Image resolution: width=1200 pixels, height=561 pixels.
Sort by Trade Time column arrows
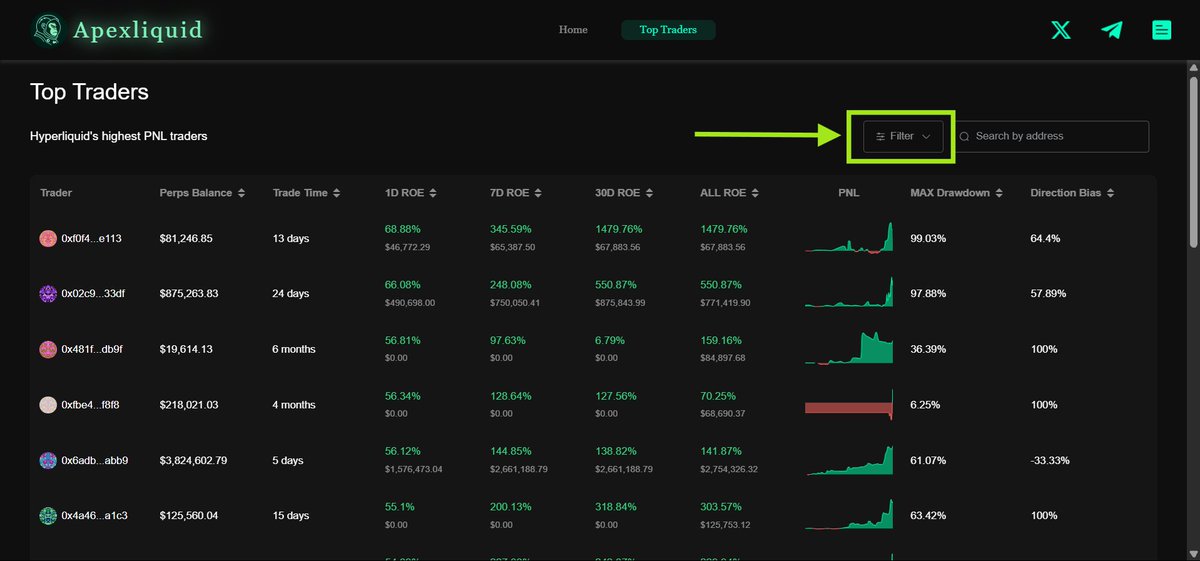click(337, 193)
